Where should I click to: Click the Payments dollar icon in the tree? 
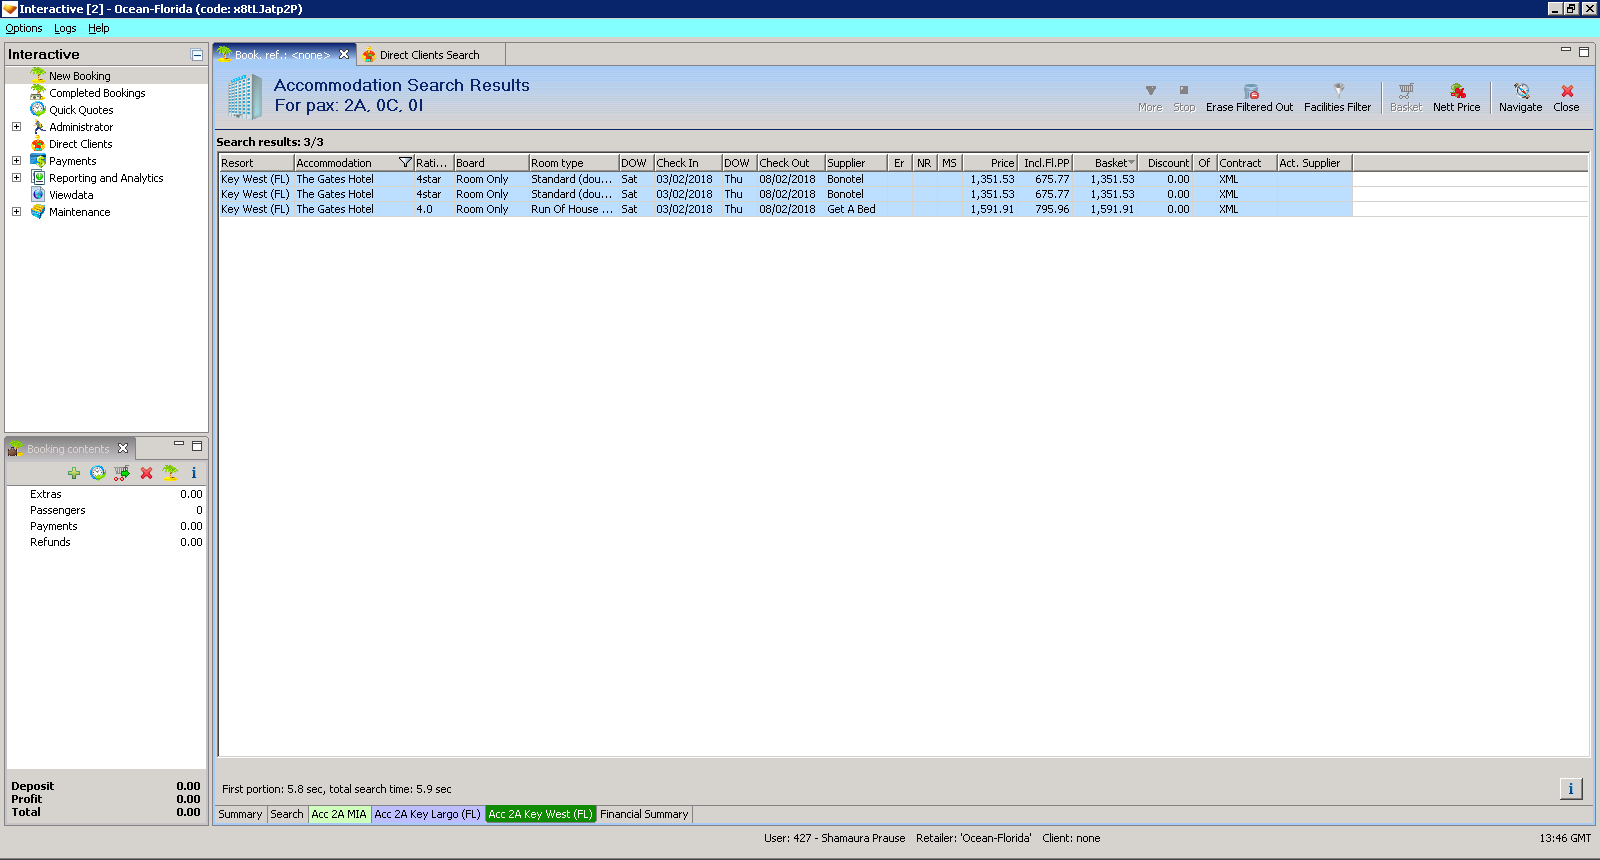[x=38, y=160]
